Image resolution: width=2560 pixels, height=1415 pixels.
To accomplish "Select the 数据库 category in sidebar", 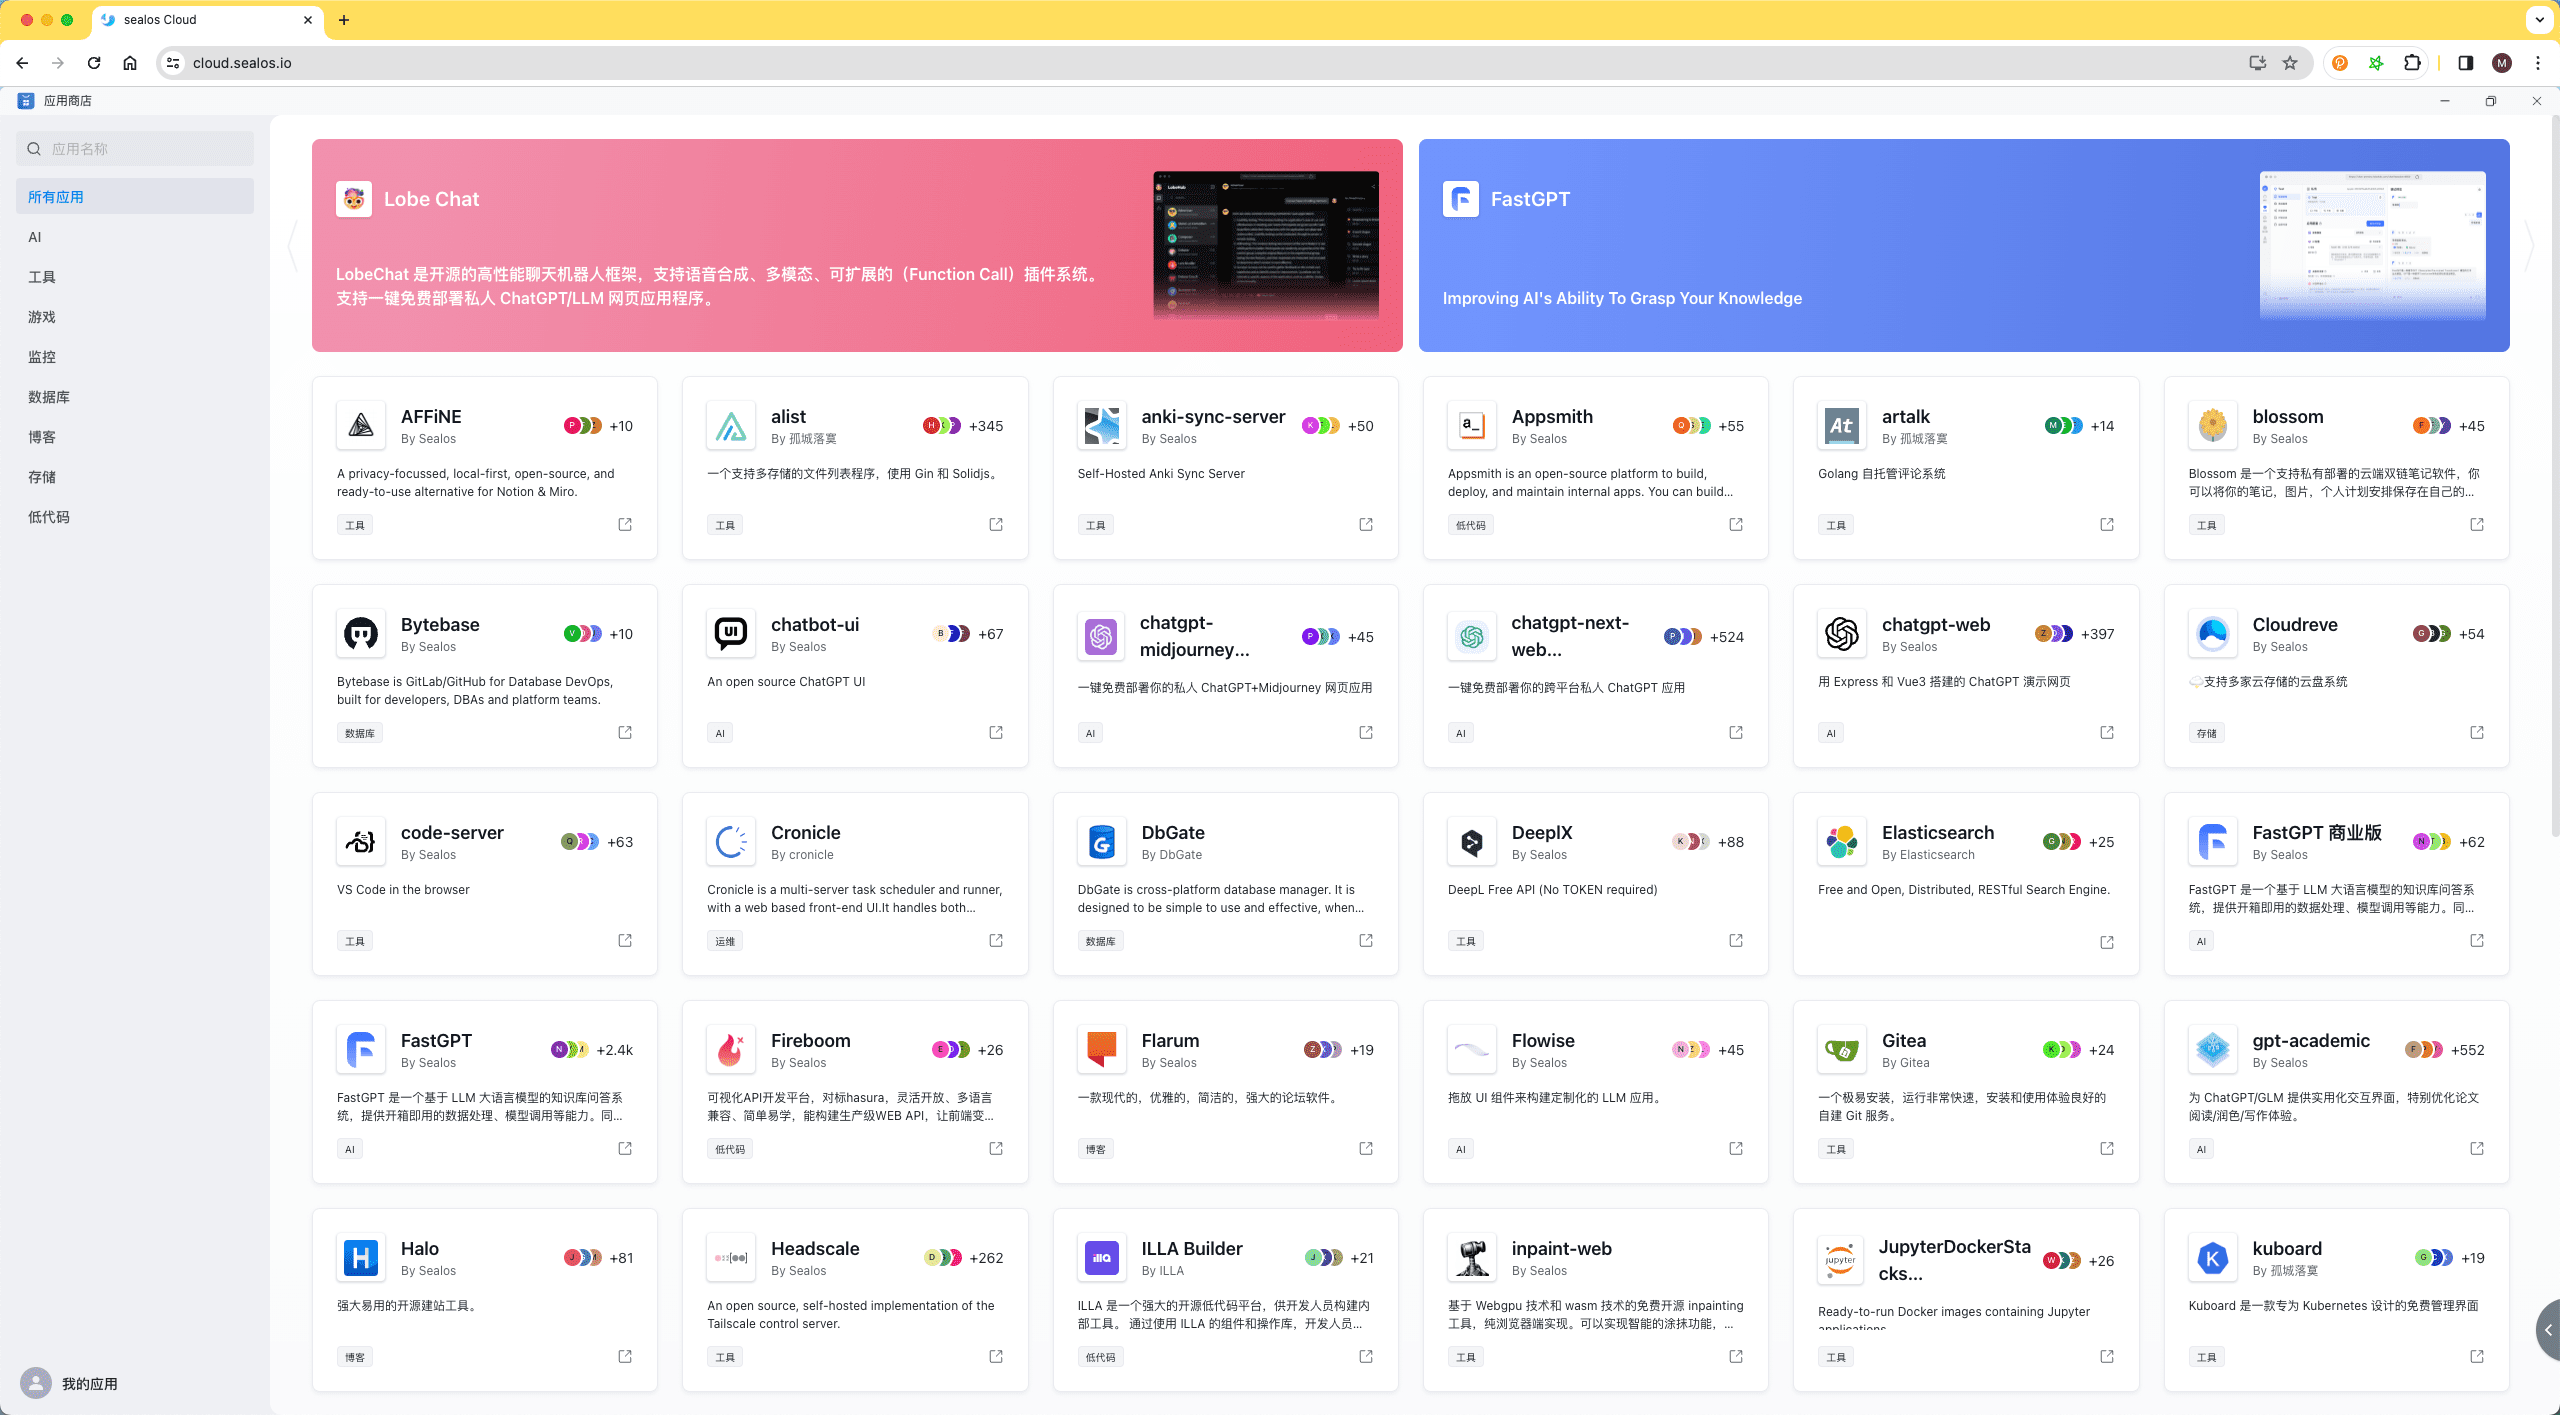I will pyautogui.click(x=49, y=397).
